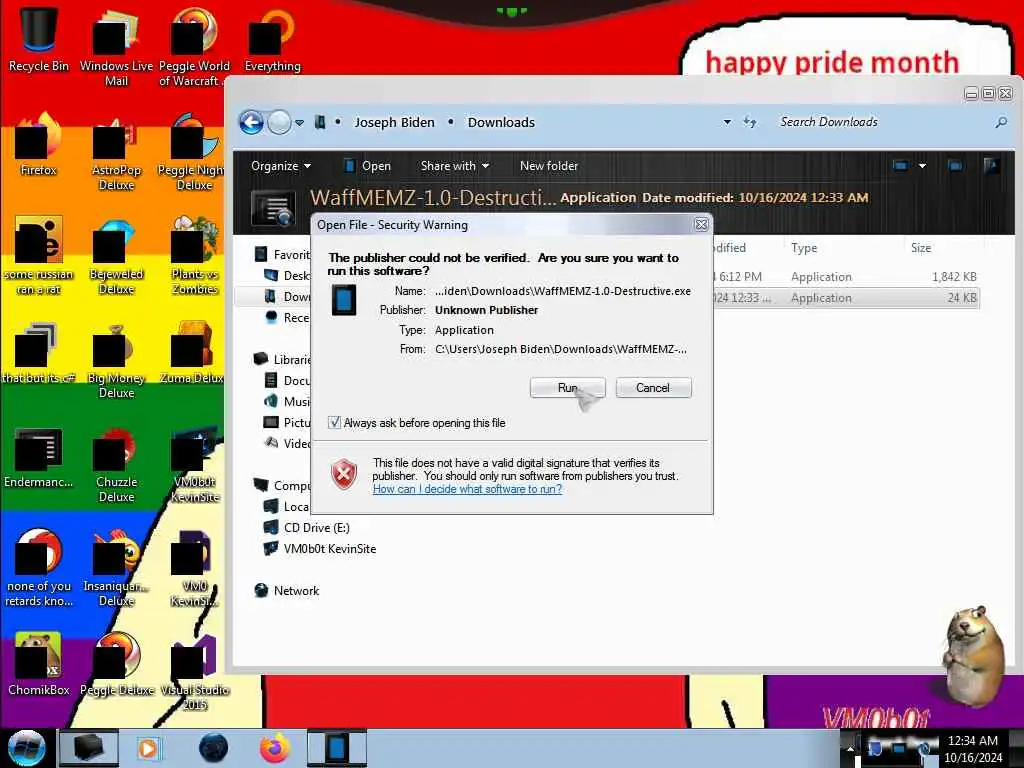Select Network in the navigation pane

point(296,590)
